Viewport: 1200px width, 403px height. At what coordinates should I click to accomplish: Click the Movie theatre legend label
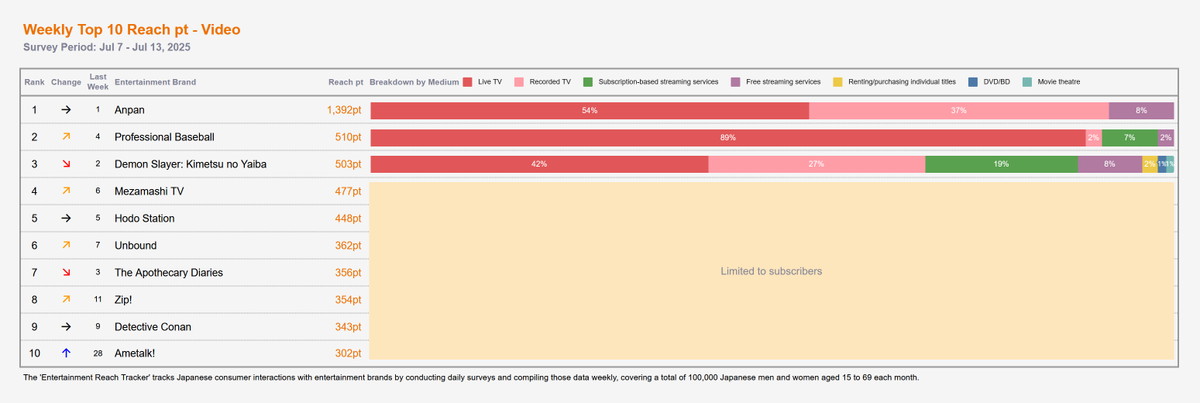[1059, 82]
